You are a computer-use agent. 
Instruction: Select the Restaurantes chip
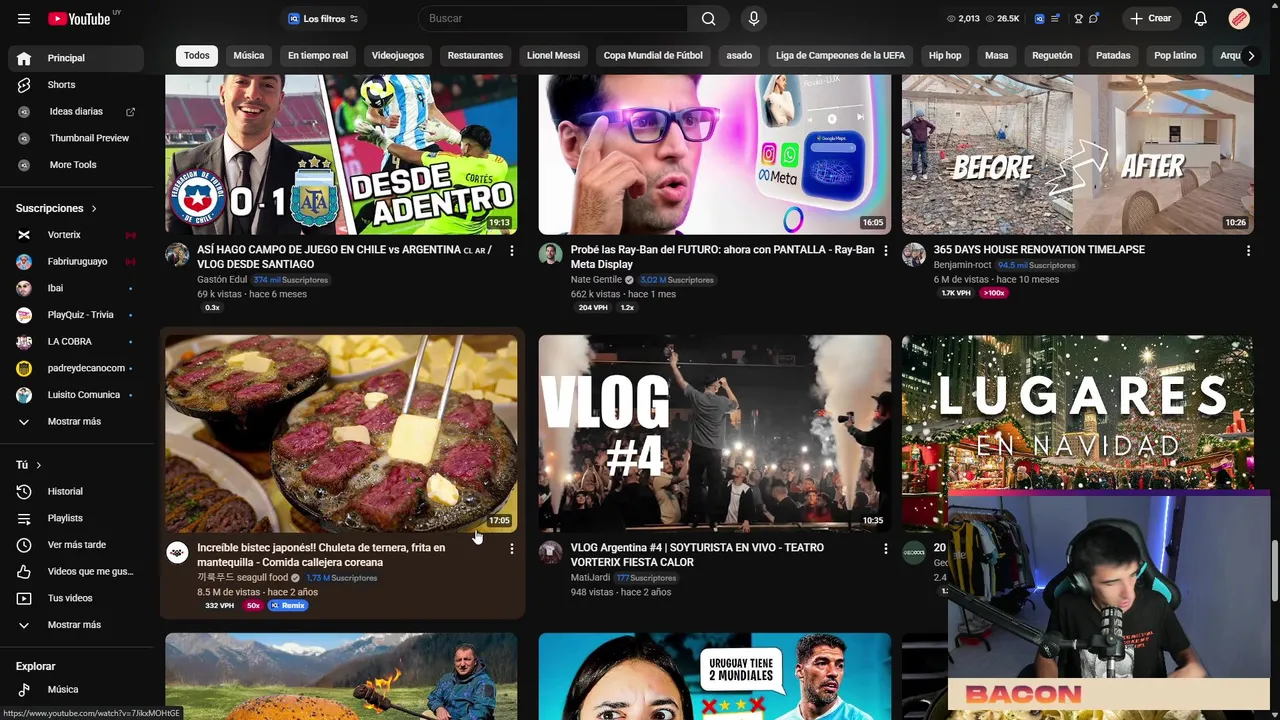[x=475, y=55]
